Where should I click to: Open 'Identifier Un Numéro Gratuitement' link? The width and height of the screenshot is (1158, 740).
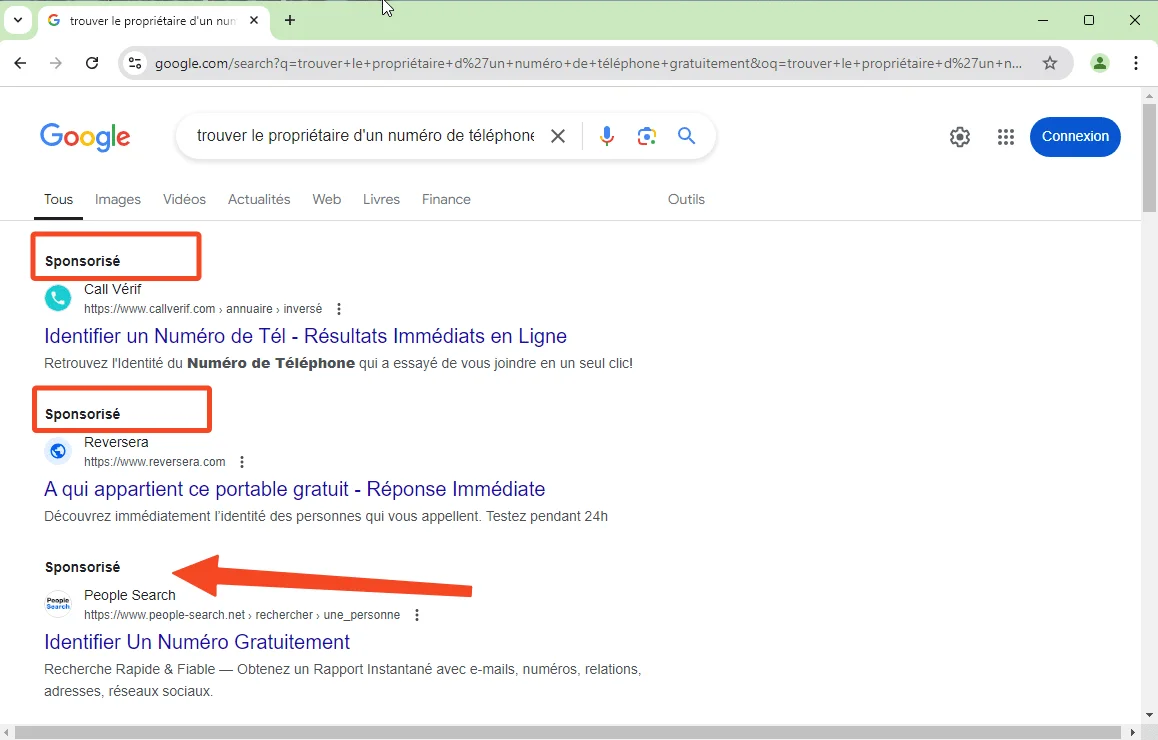[x=197, y=642]
